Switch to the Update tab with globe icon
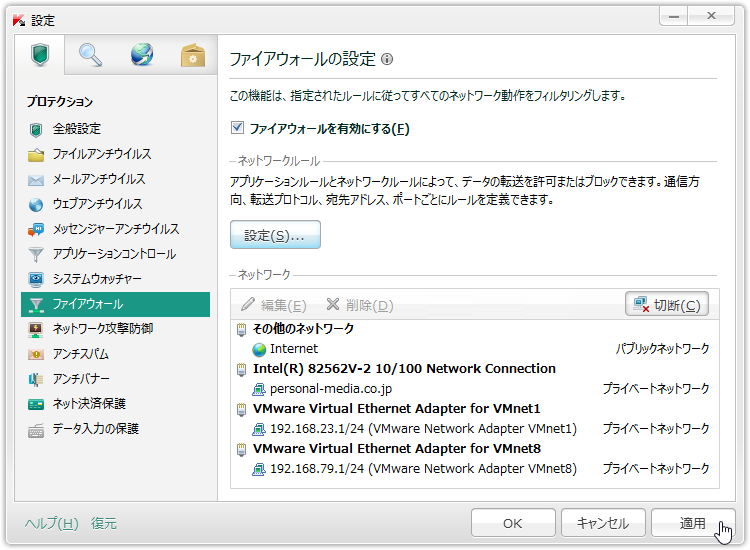The height and width of the screenshot is (550, 750). click(x=142, y=56)
